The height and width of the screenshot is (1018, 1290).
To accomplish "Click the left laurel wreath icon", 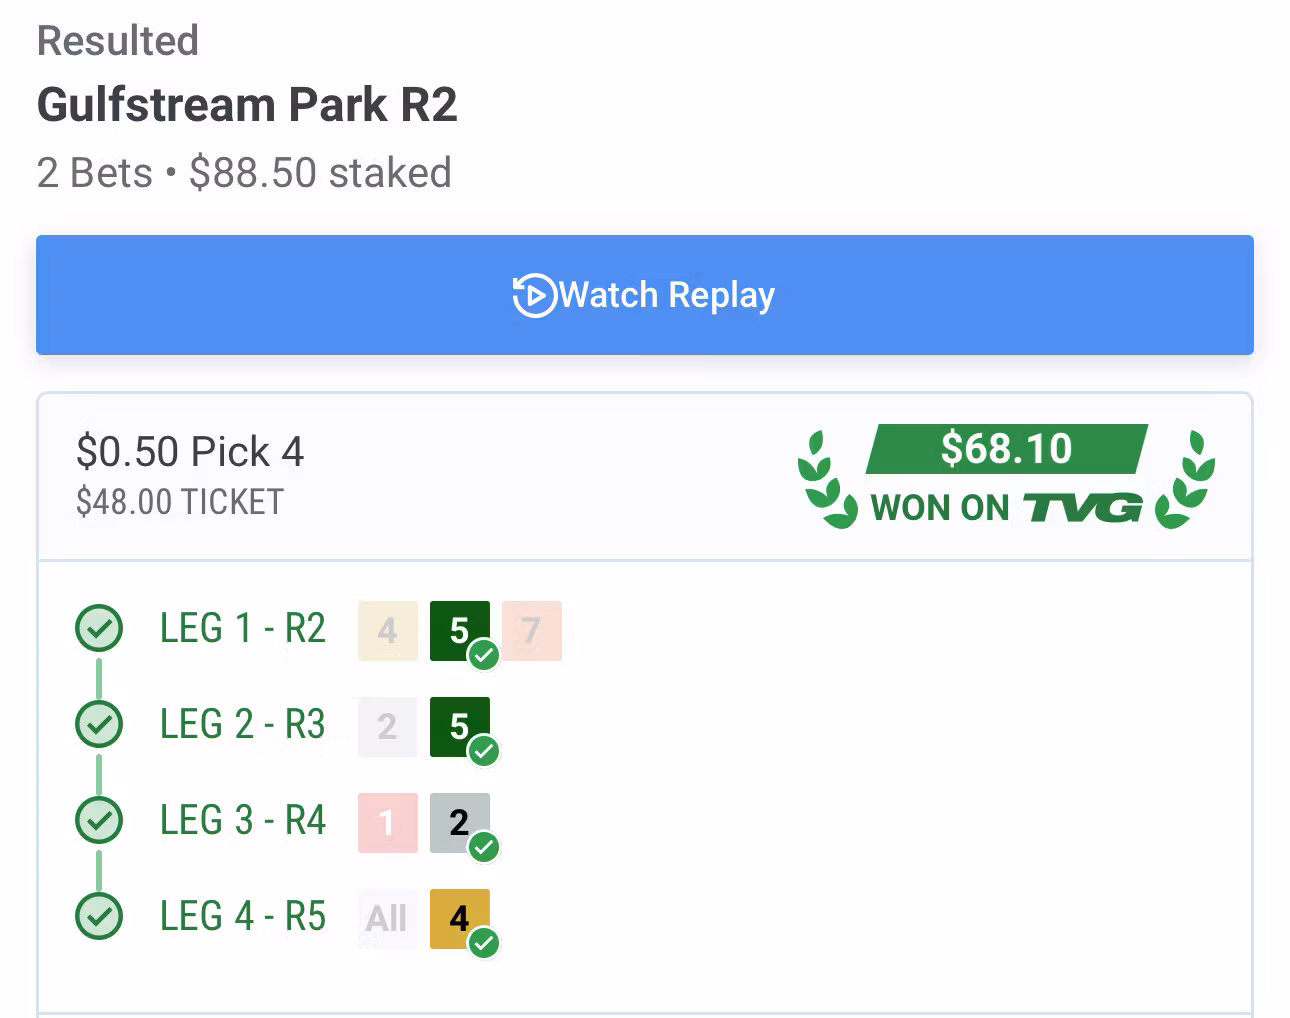I will [x=826, y=479].
